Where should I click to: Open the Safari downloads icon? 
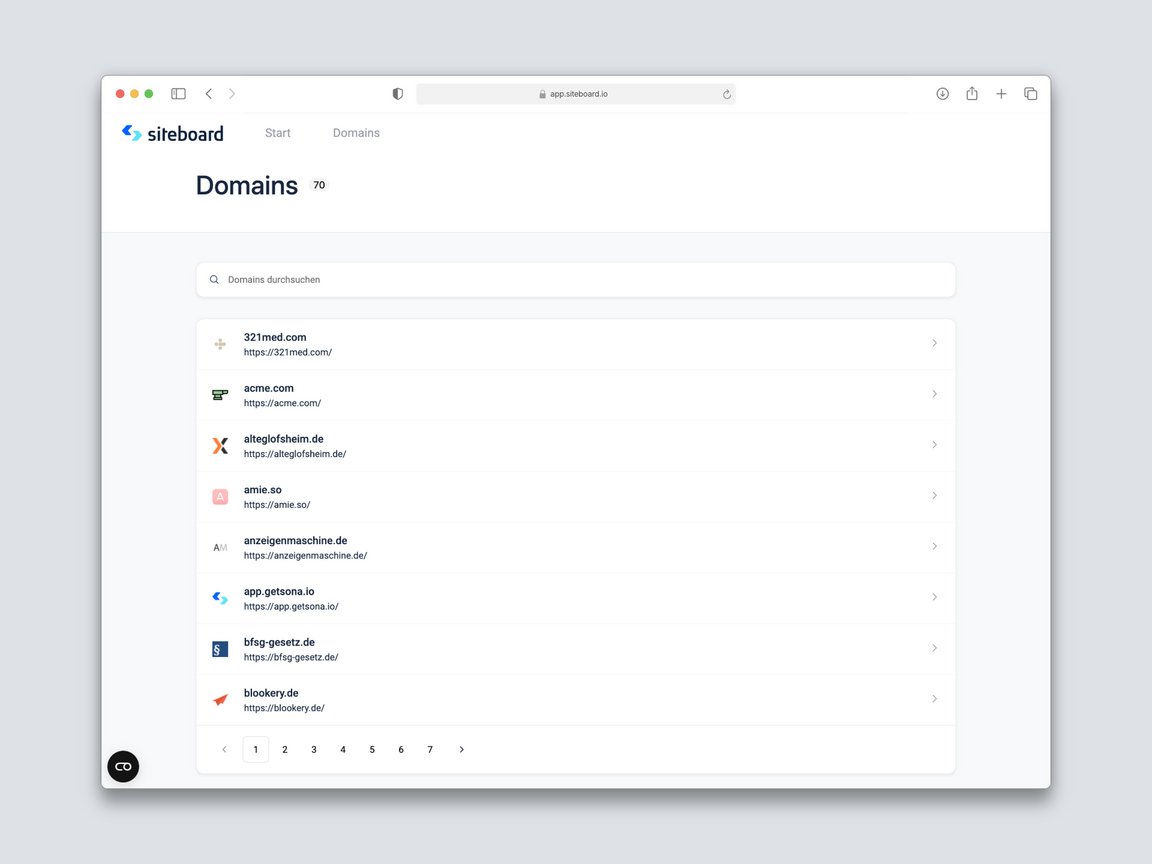click(x=943, y=93)
